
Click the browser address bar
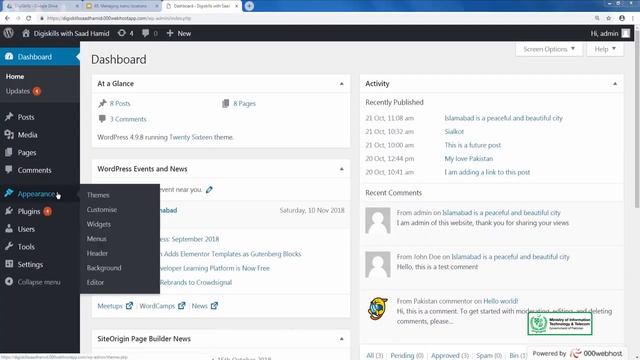point(314,18)
